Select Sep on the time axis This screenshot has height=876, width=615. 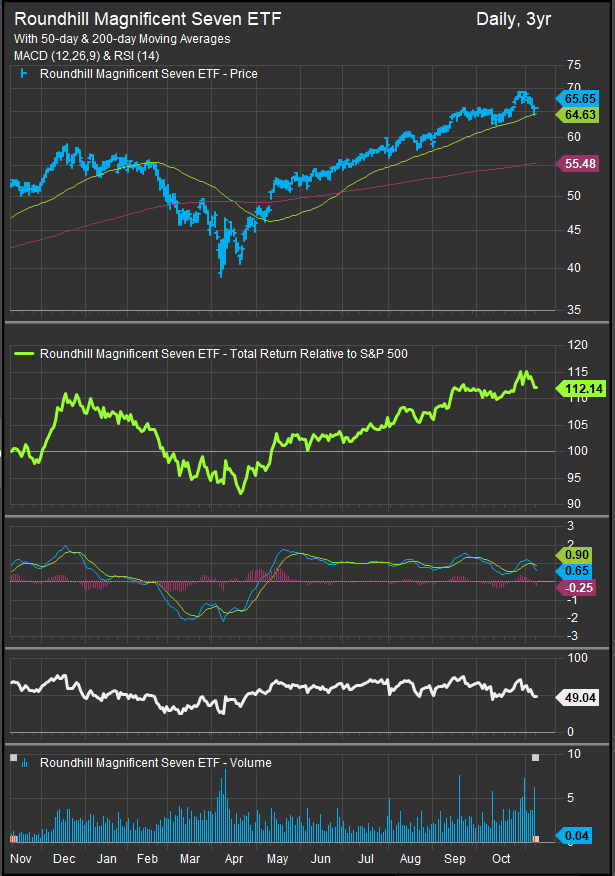pos(455,859)
